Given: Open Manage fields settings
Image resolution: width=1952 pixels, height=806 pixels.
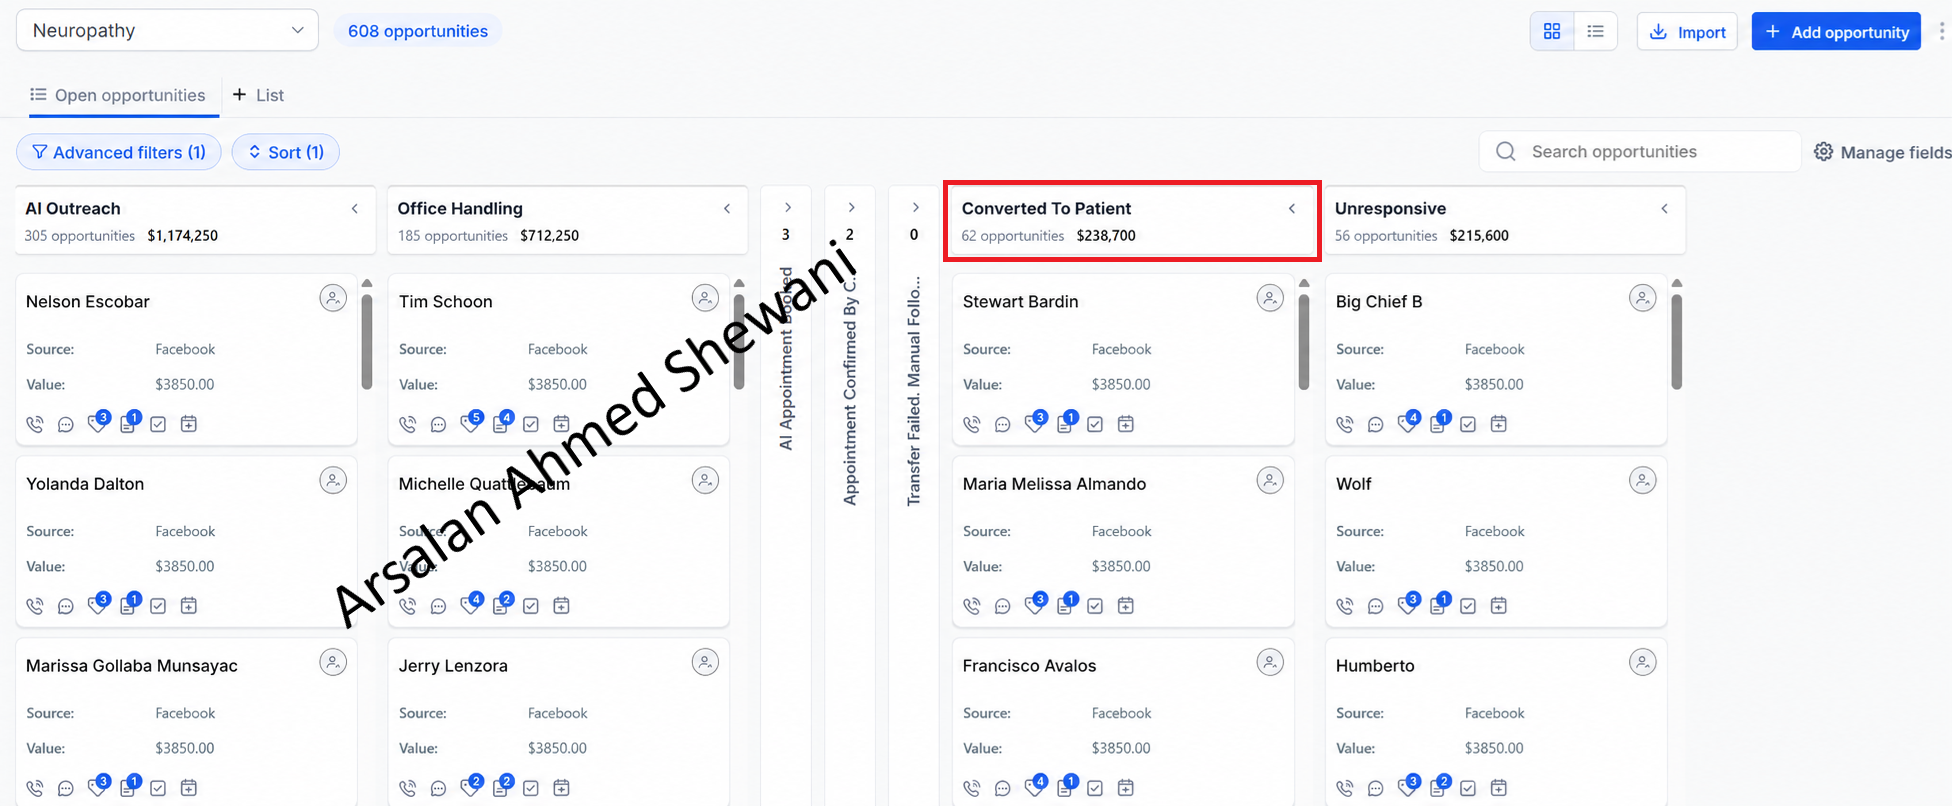Looking at the screenshot, I should (1882, 152).
